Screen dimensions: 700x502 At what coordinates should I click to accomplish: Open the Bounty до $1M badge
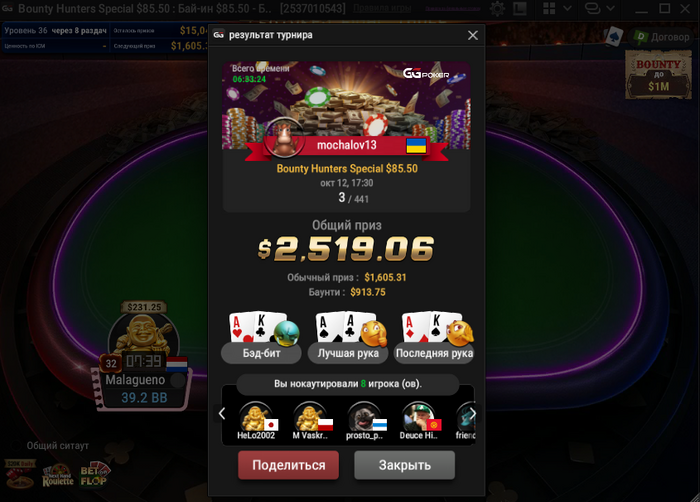658,75
